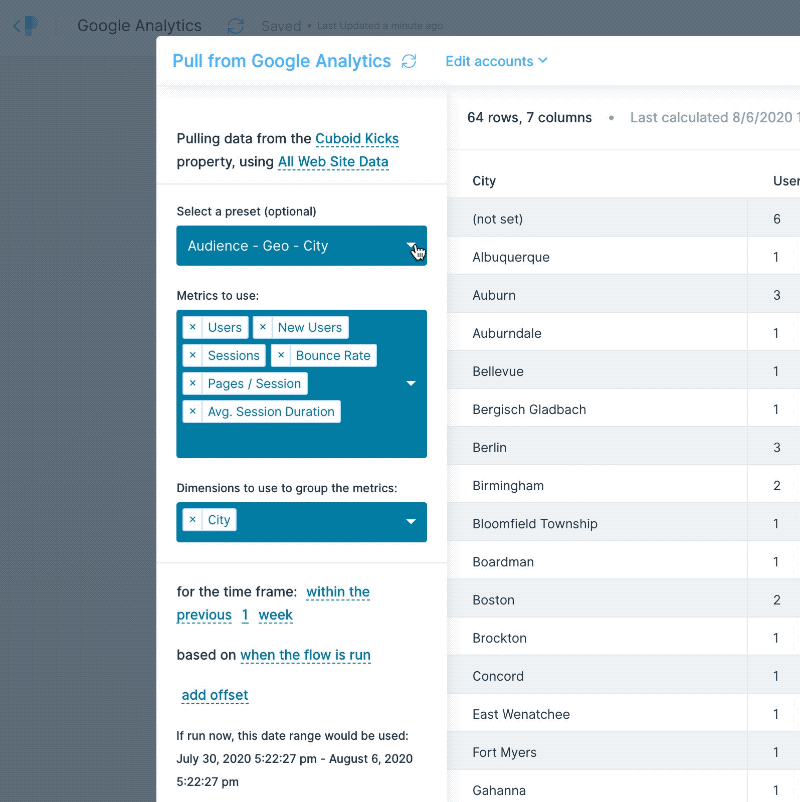Change the time frame unit week
Viewport: 800px width, 802px height.
[x=275, y=615]
